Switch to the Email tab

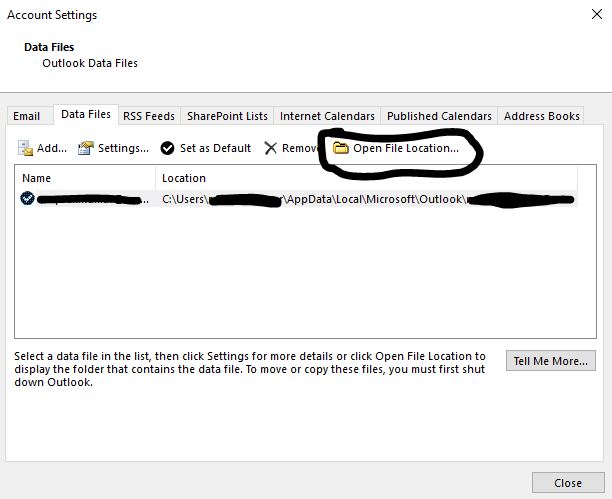[x=27, y=116]
